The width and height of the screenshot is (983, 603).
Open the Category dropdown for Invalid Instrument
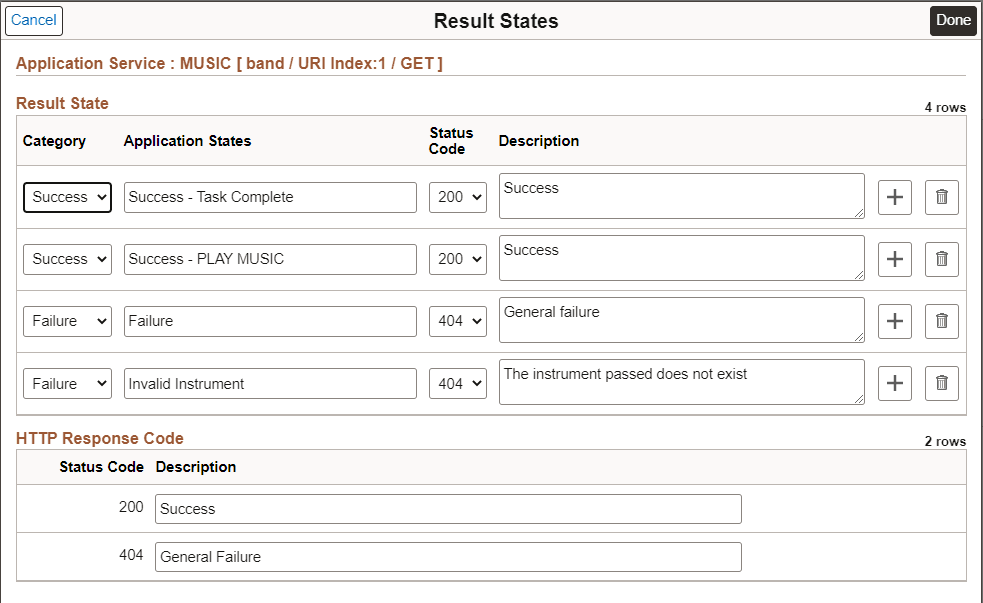coord(67,383)
